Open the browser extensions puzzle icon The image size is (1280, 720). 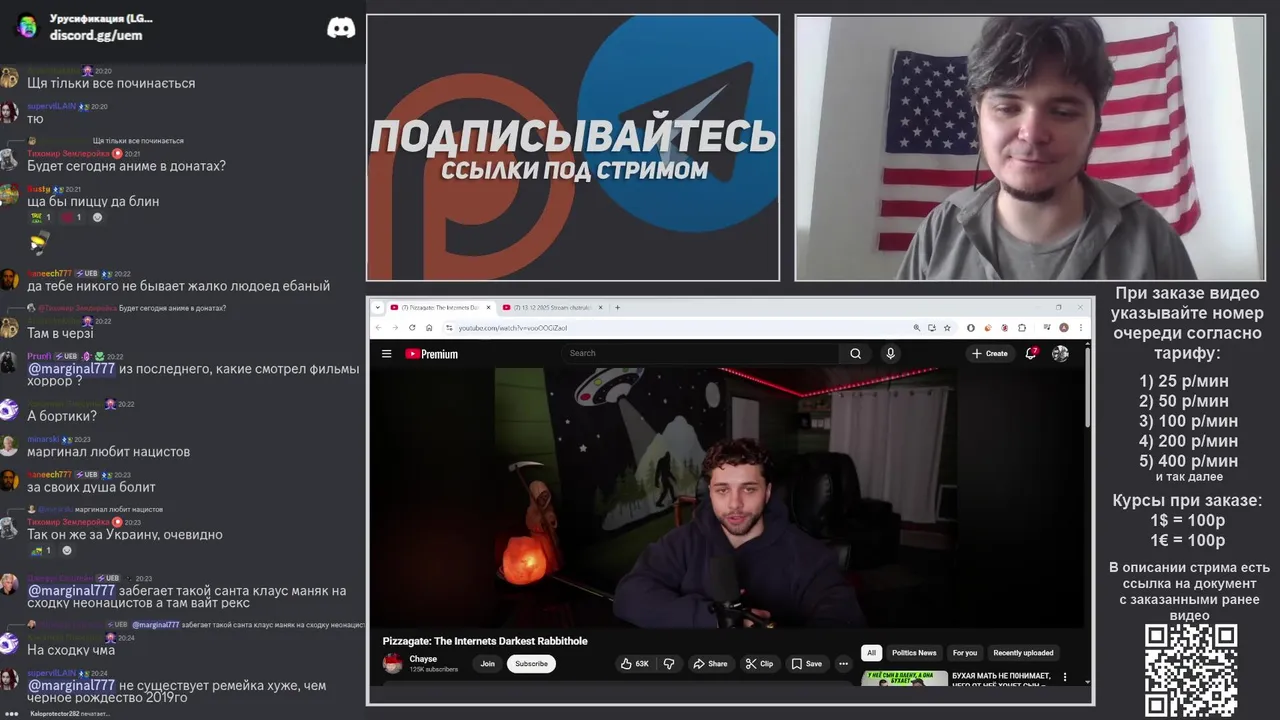(x=1022, y=328)
